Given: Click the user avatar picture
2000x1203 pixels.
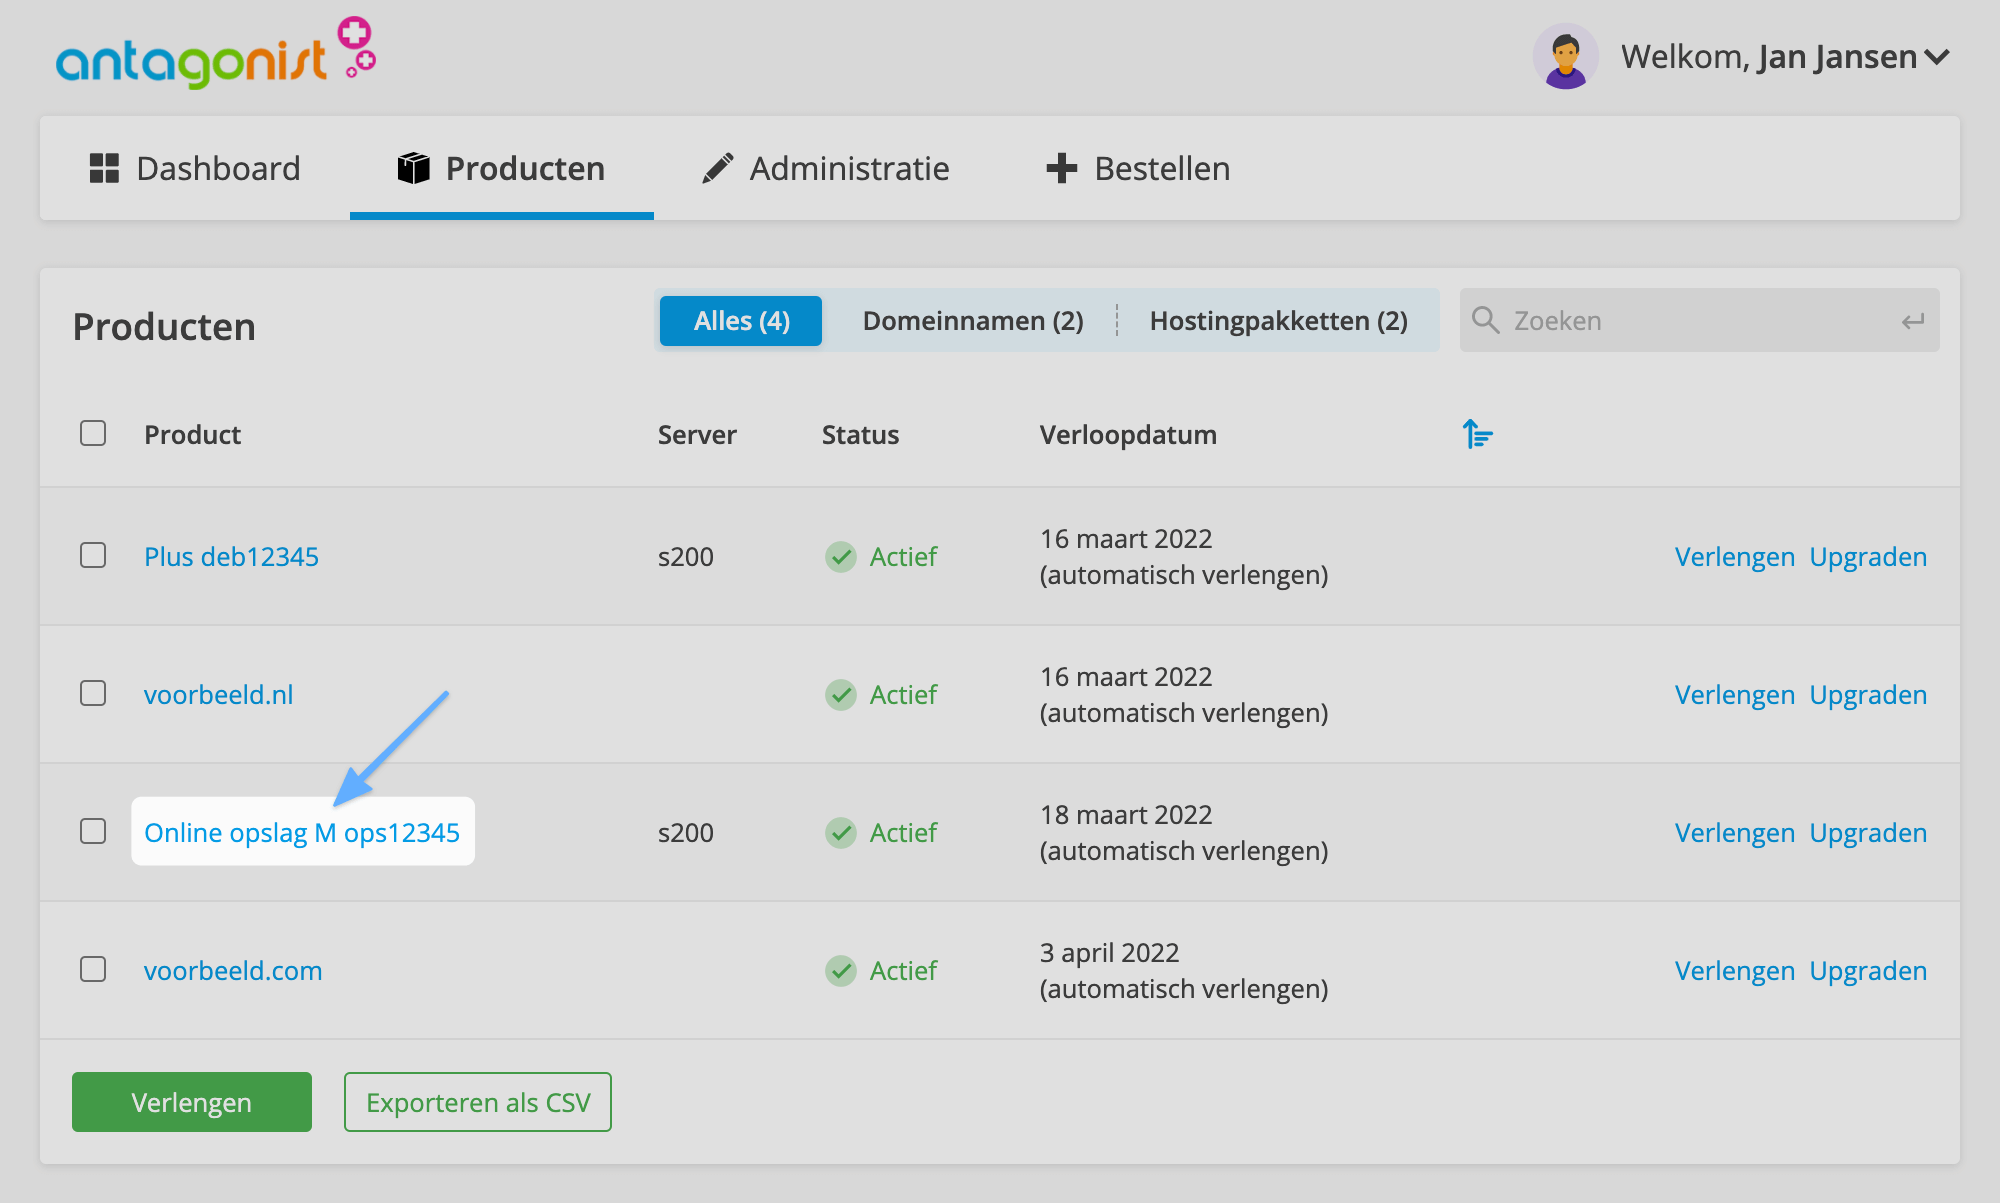Looking at the screenshot, I should [x=1565, y=56].
